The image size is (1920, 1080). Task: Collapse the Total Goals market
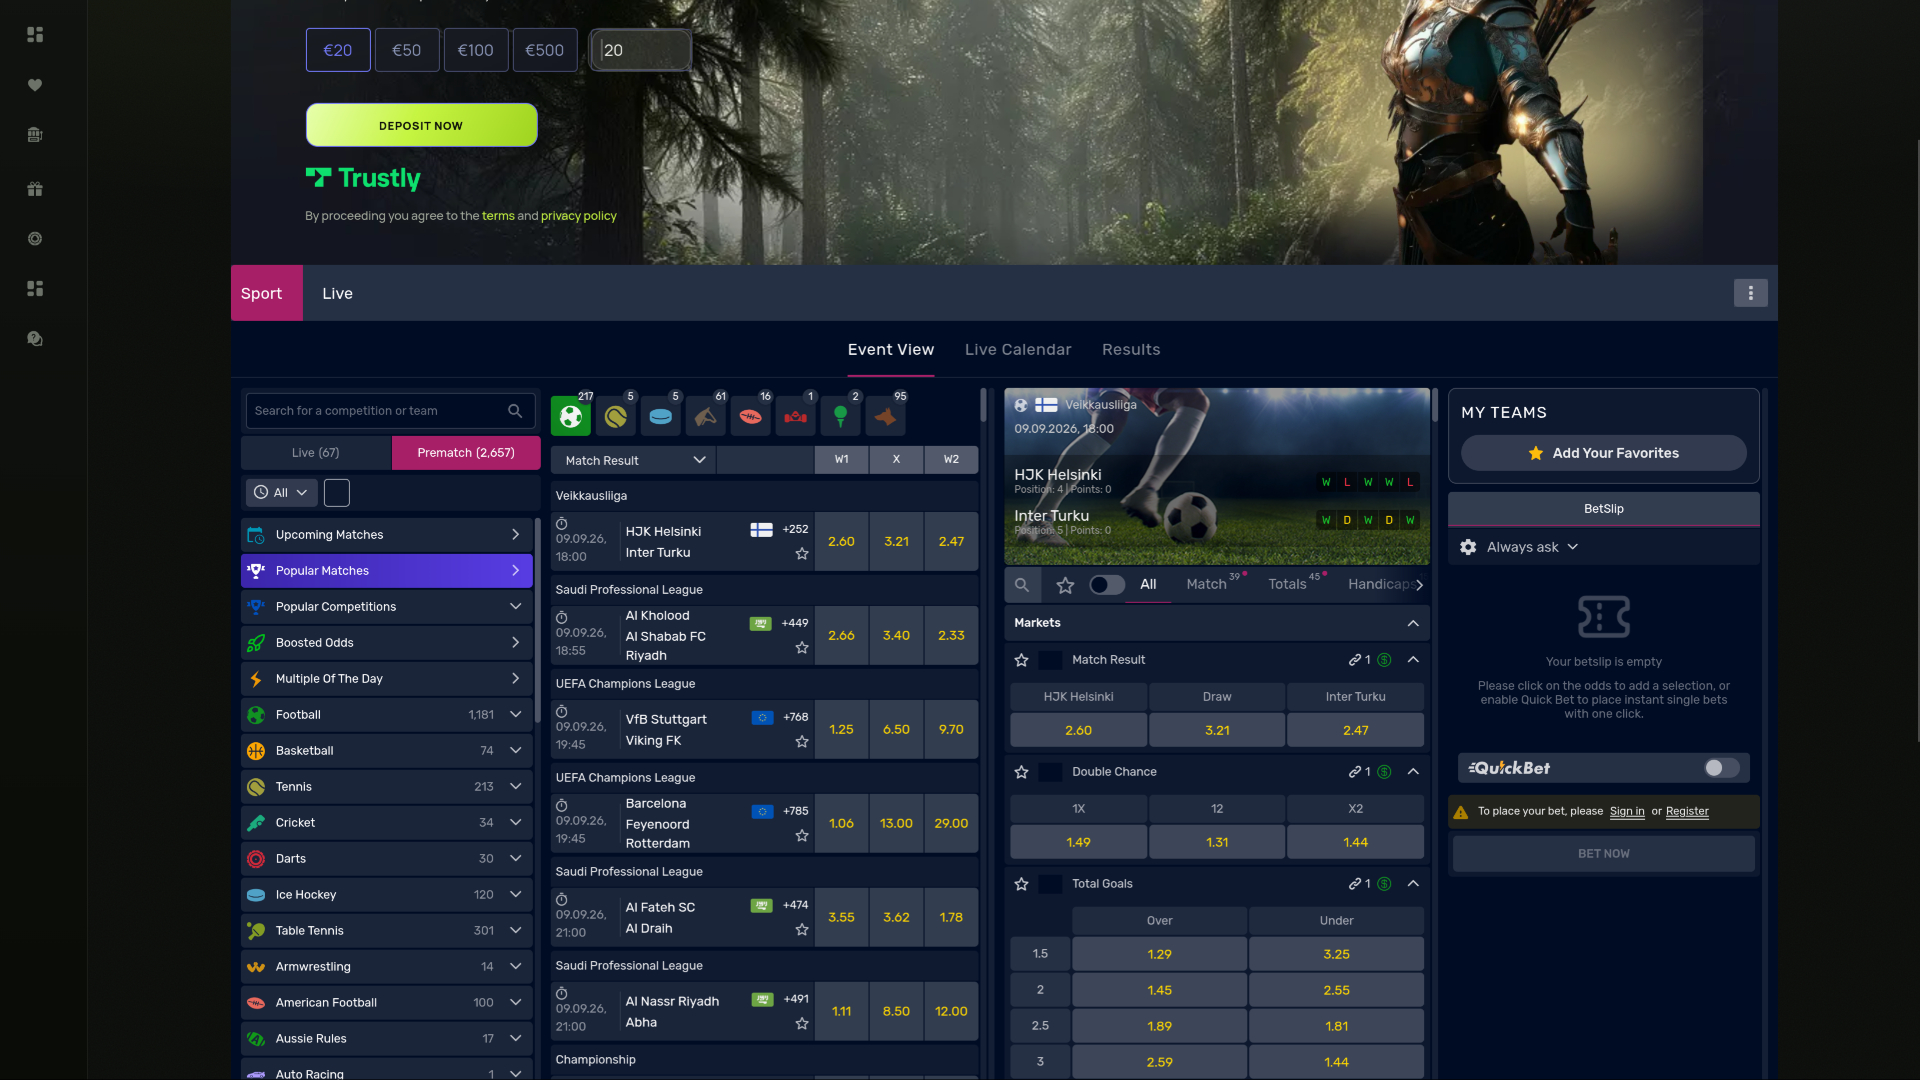click(x=1413, y=884)
